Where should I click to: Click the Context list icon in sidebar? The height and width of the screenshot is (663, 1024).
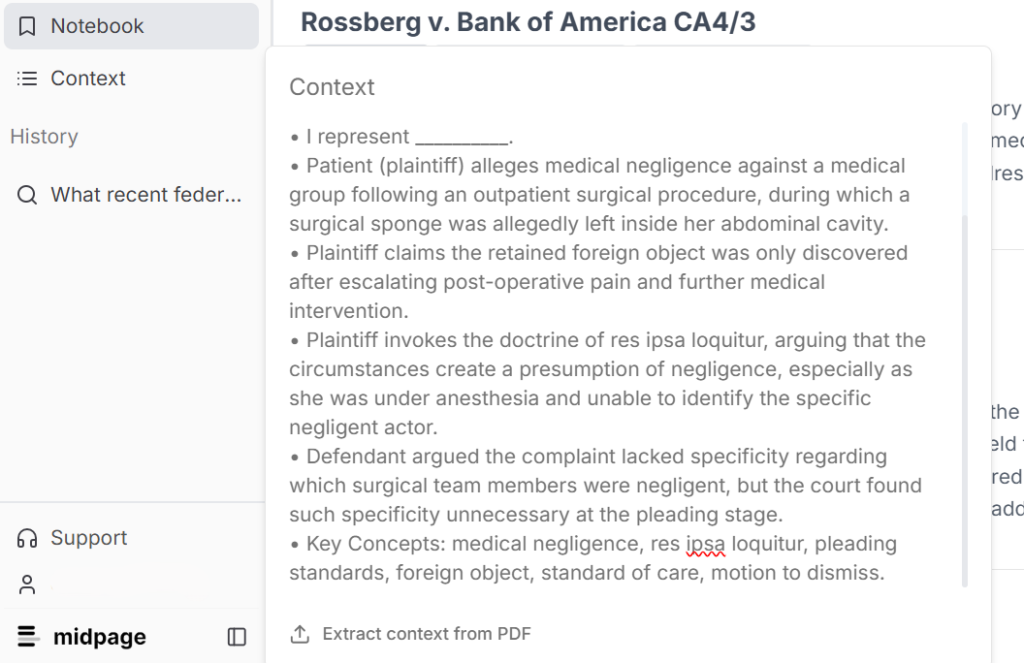tap(28, 78)
